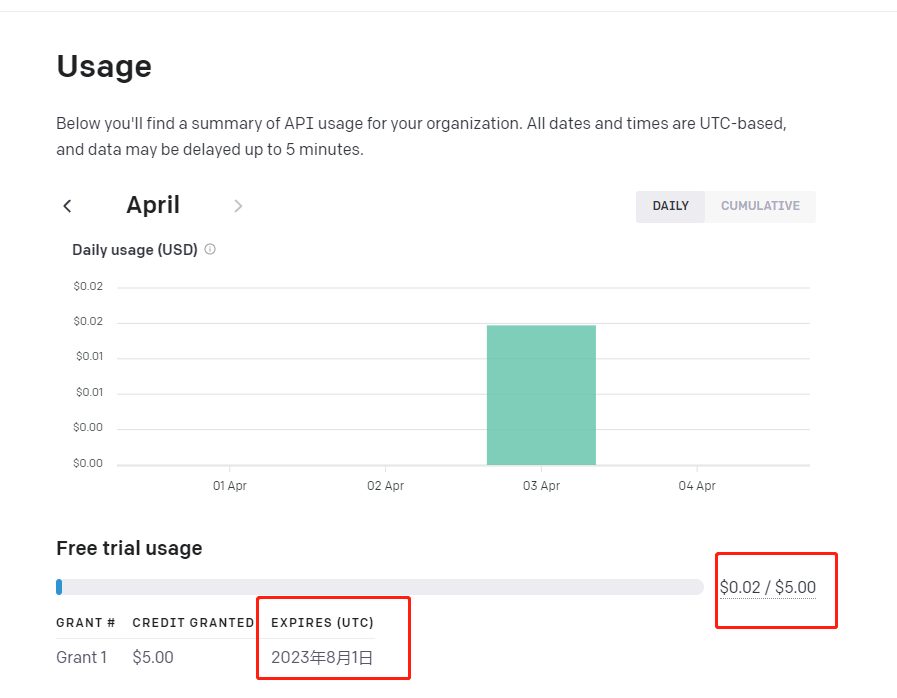Image resolution: width=897 pixels, height=698 pixels.
Task: Switch to the DAILY view tab
Action: tap(670, 206)
